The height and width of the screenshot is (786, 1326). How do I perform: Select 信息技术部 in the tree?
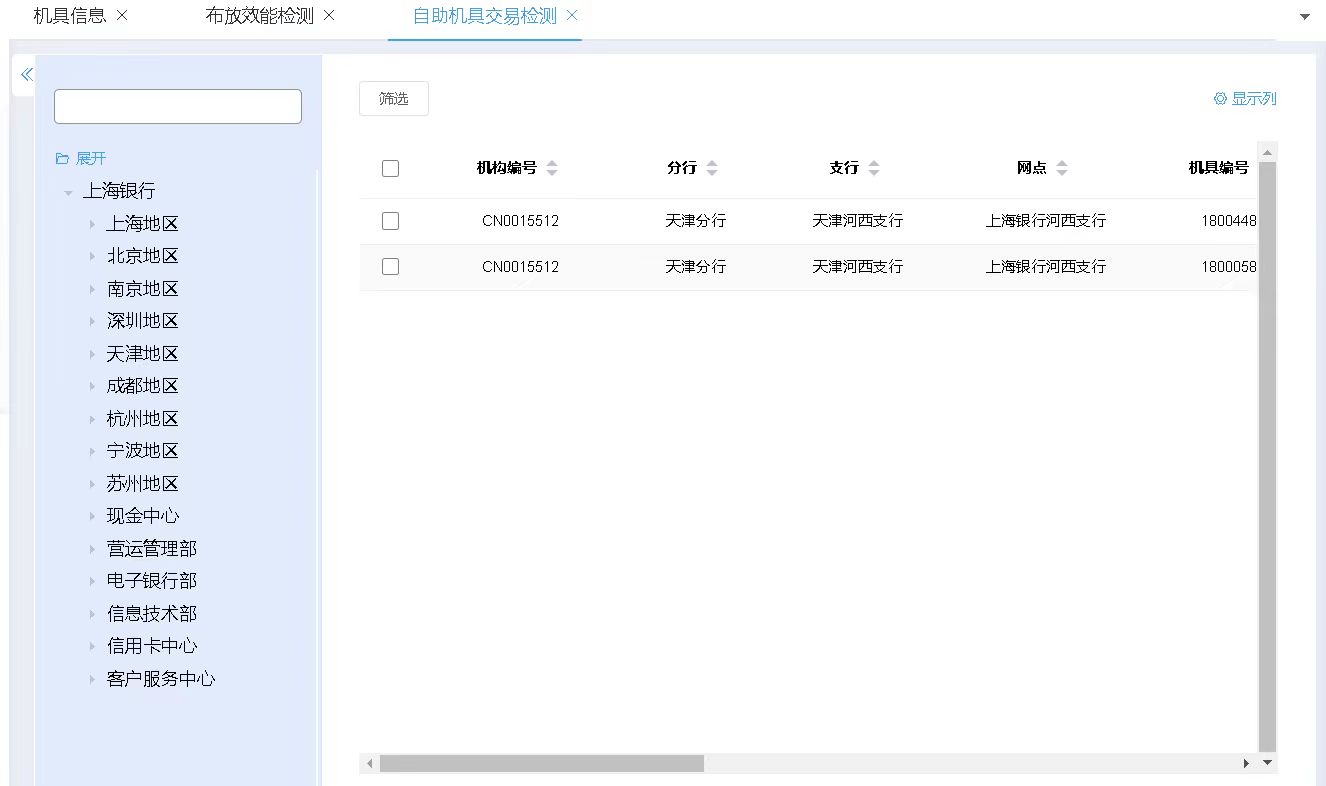[152, 614]
